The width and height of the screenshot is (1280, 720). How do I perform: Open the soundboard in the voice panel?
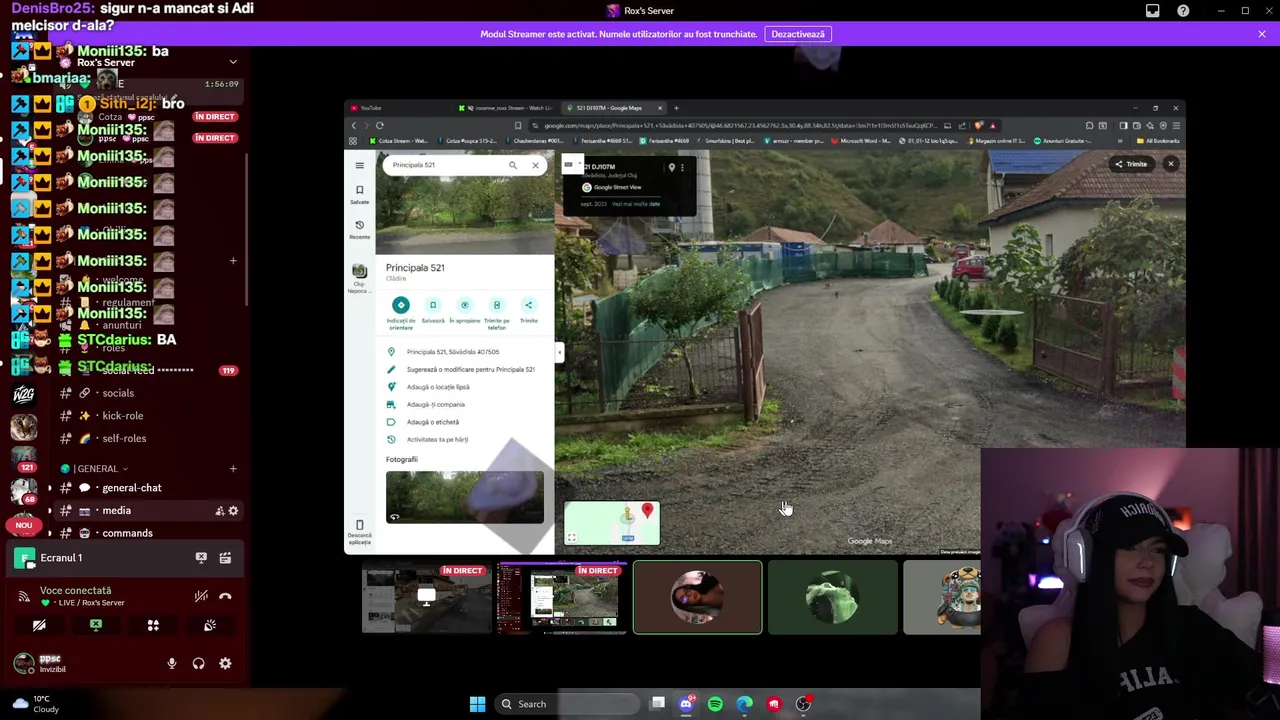coord(210,625)
